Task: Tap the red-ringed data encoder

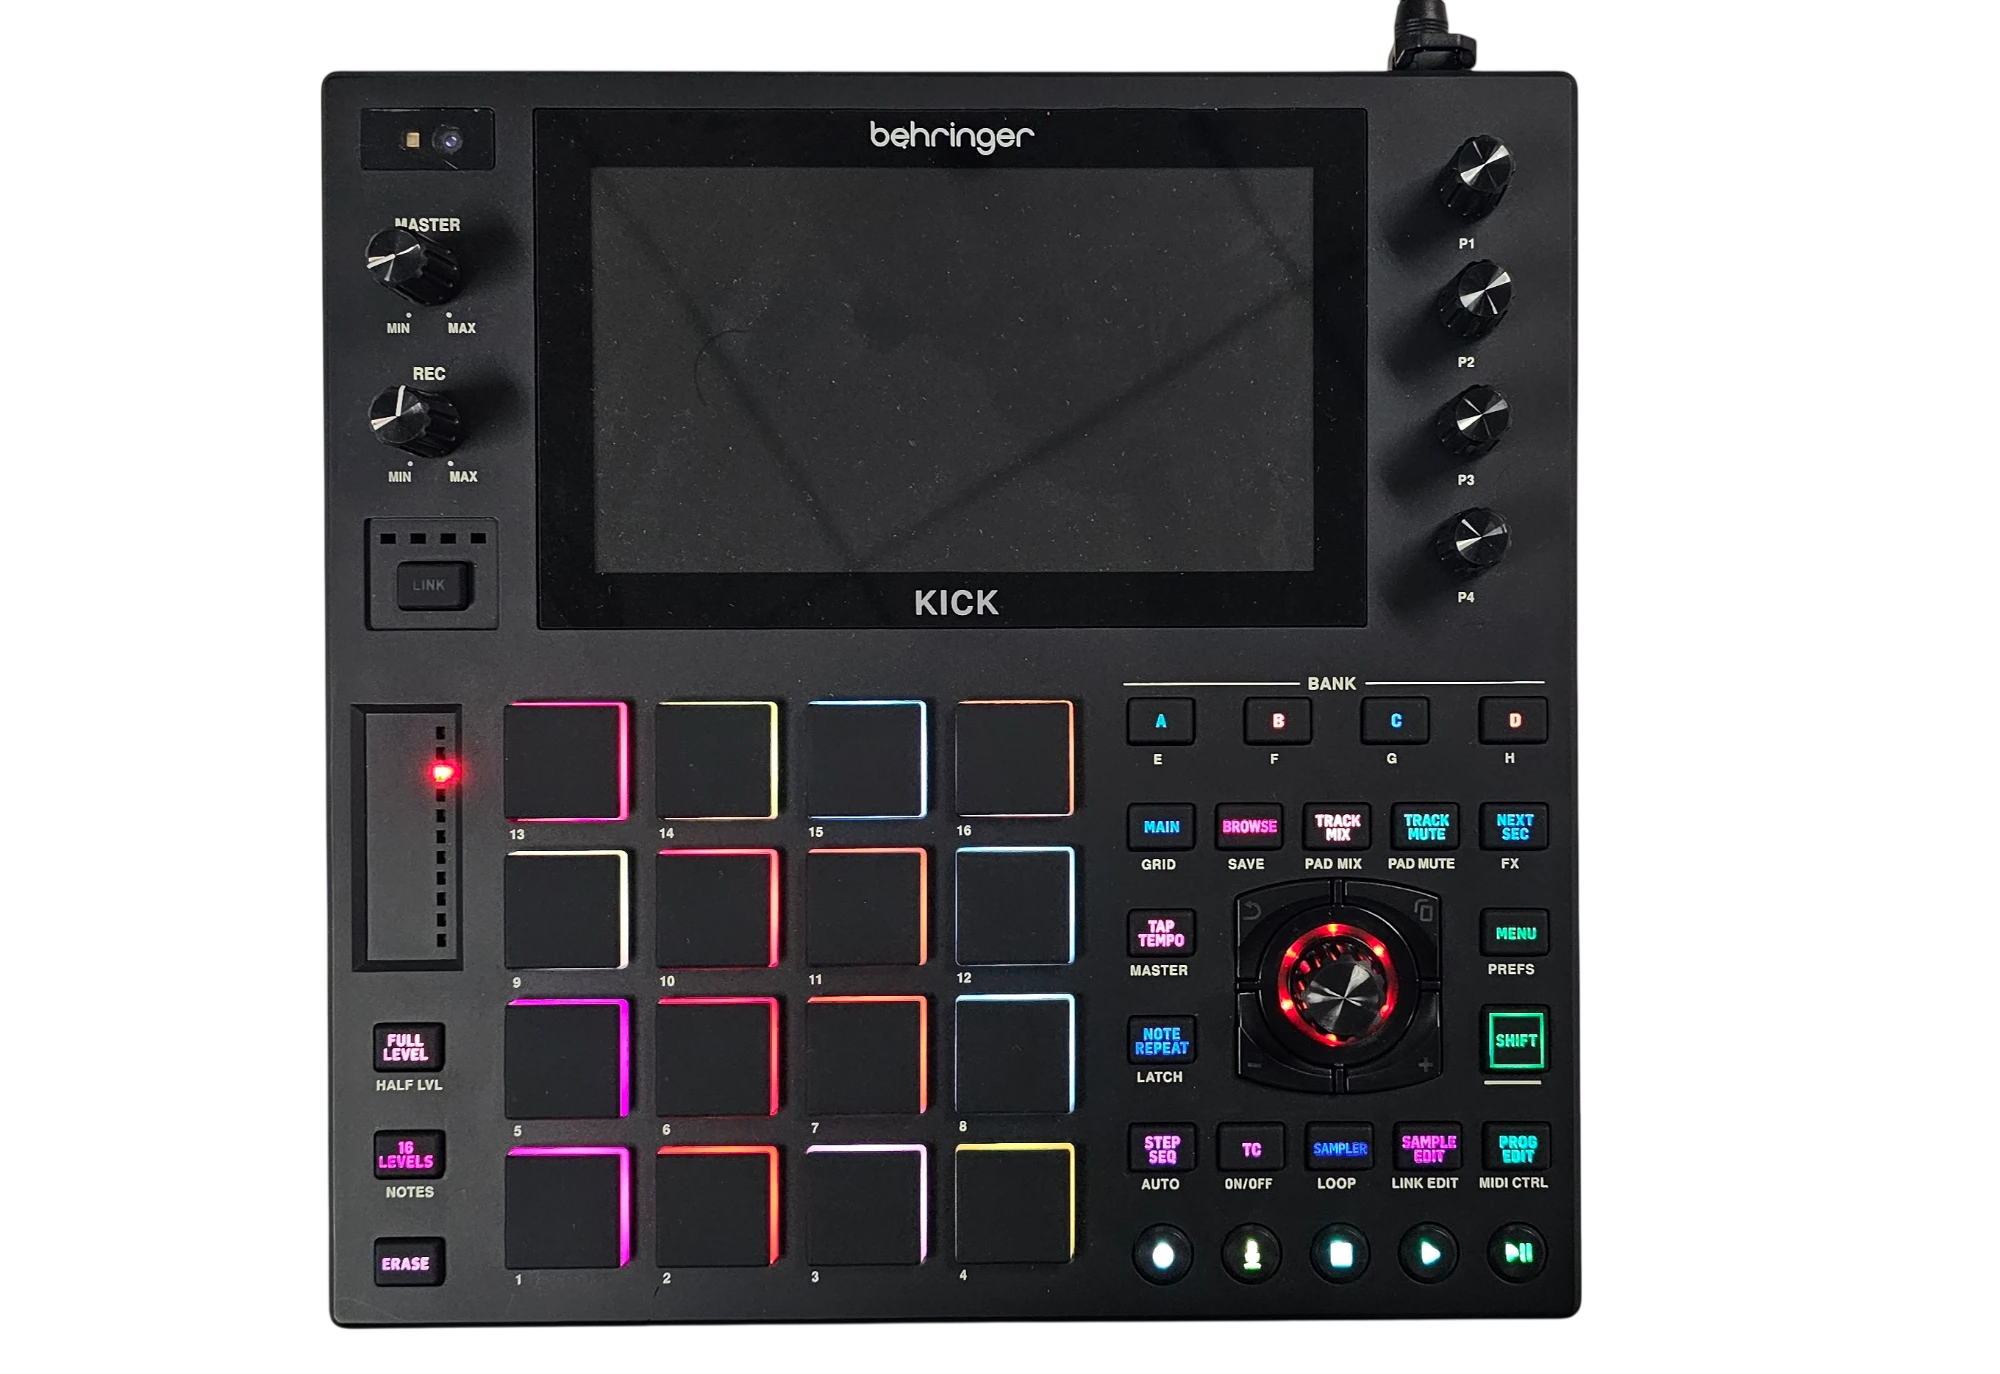Action: point(1337,987)
